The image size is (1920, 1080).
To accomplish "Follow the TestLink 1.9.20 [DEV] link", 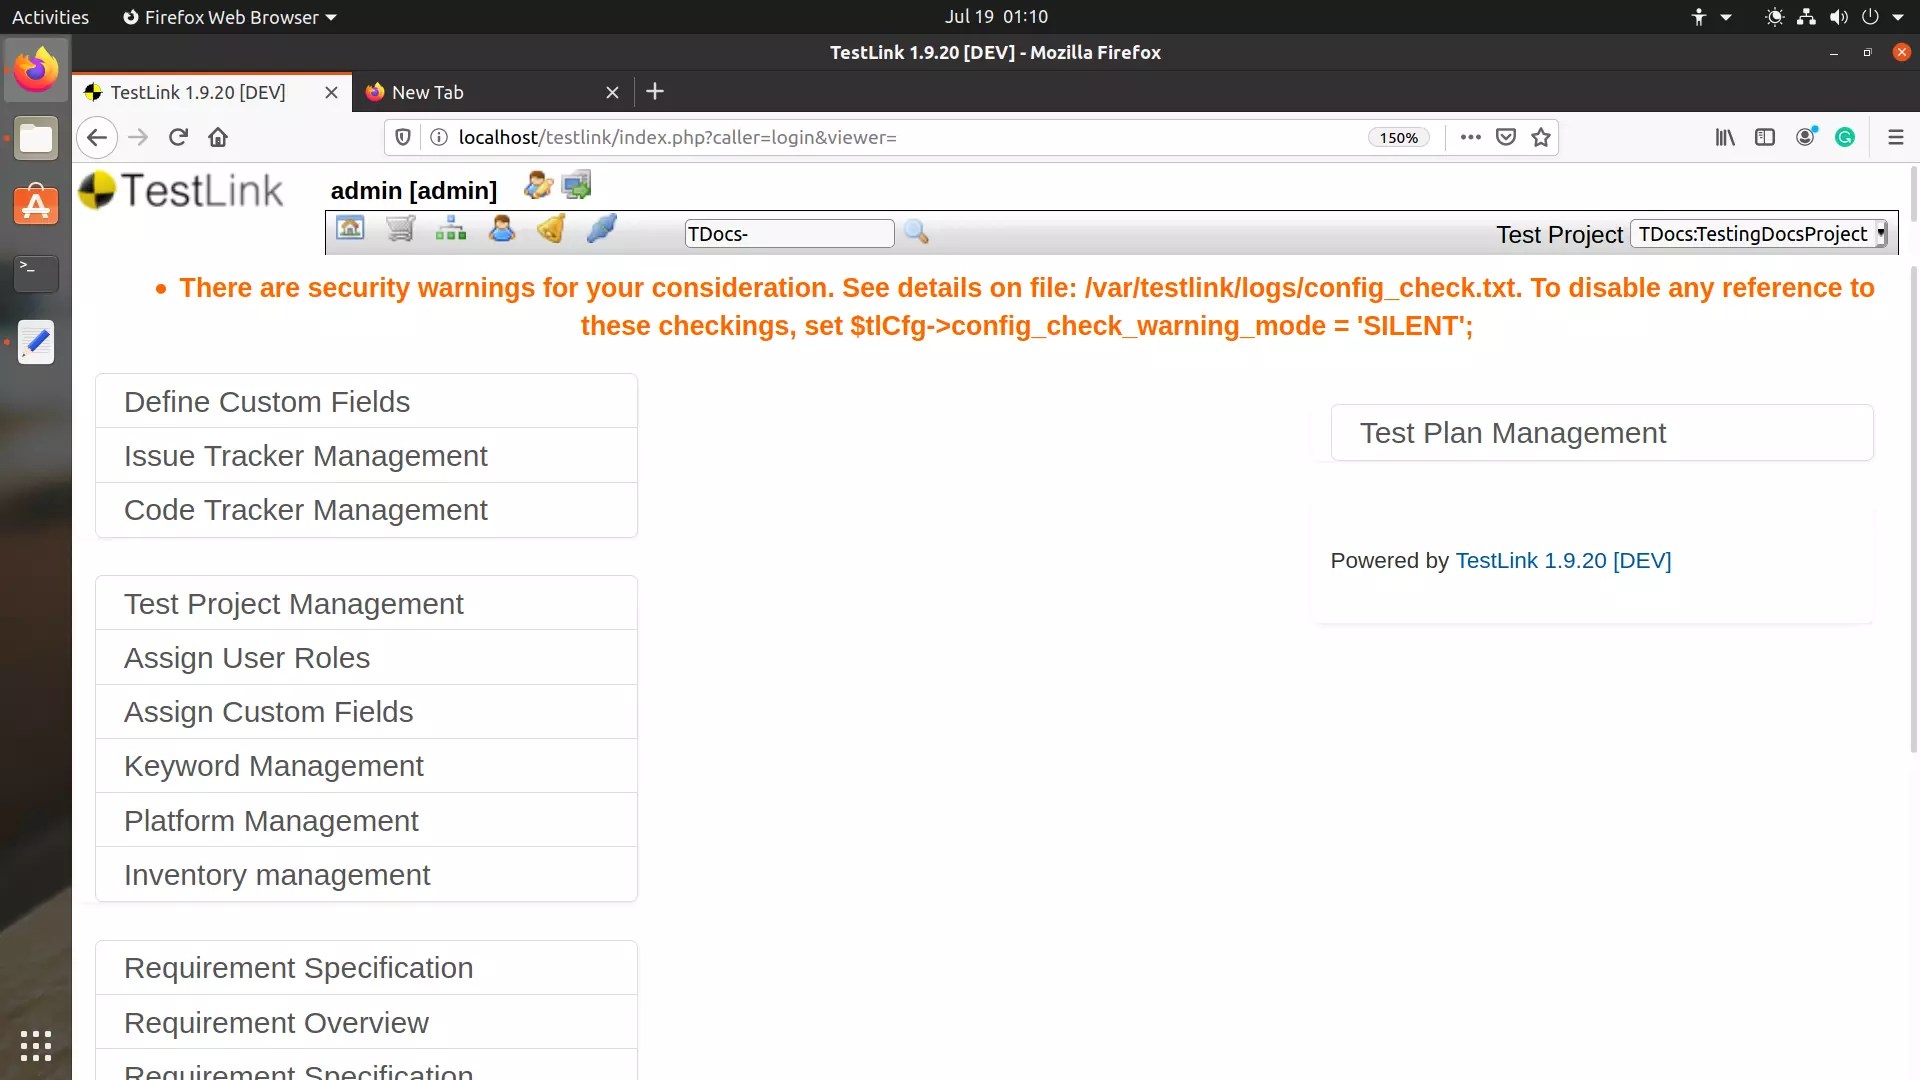I will coord(1563,561).
